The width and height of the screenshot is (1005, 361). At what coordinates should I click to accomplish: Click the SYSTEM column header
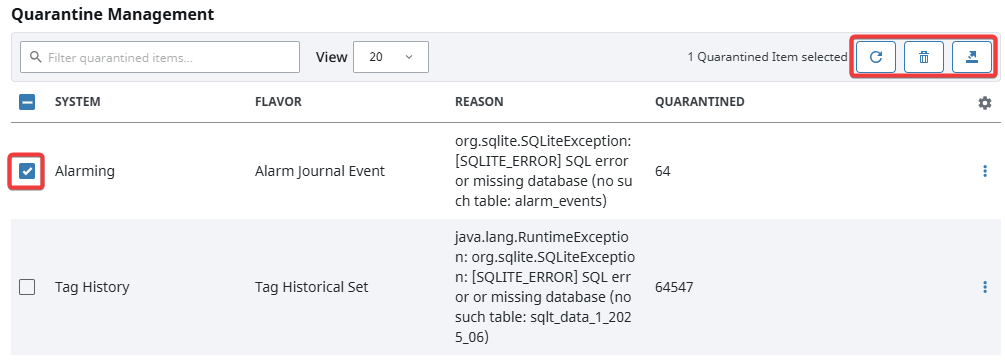78,102
